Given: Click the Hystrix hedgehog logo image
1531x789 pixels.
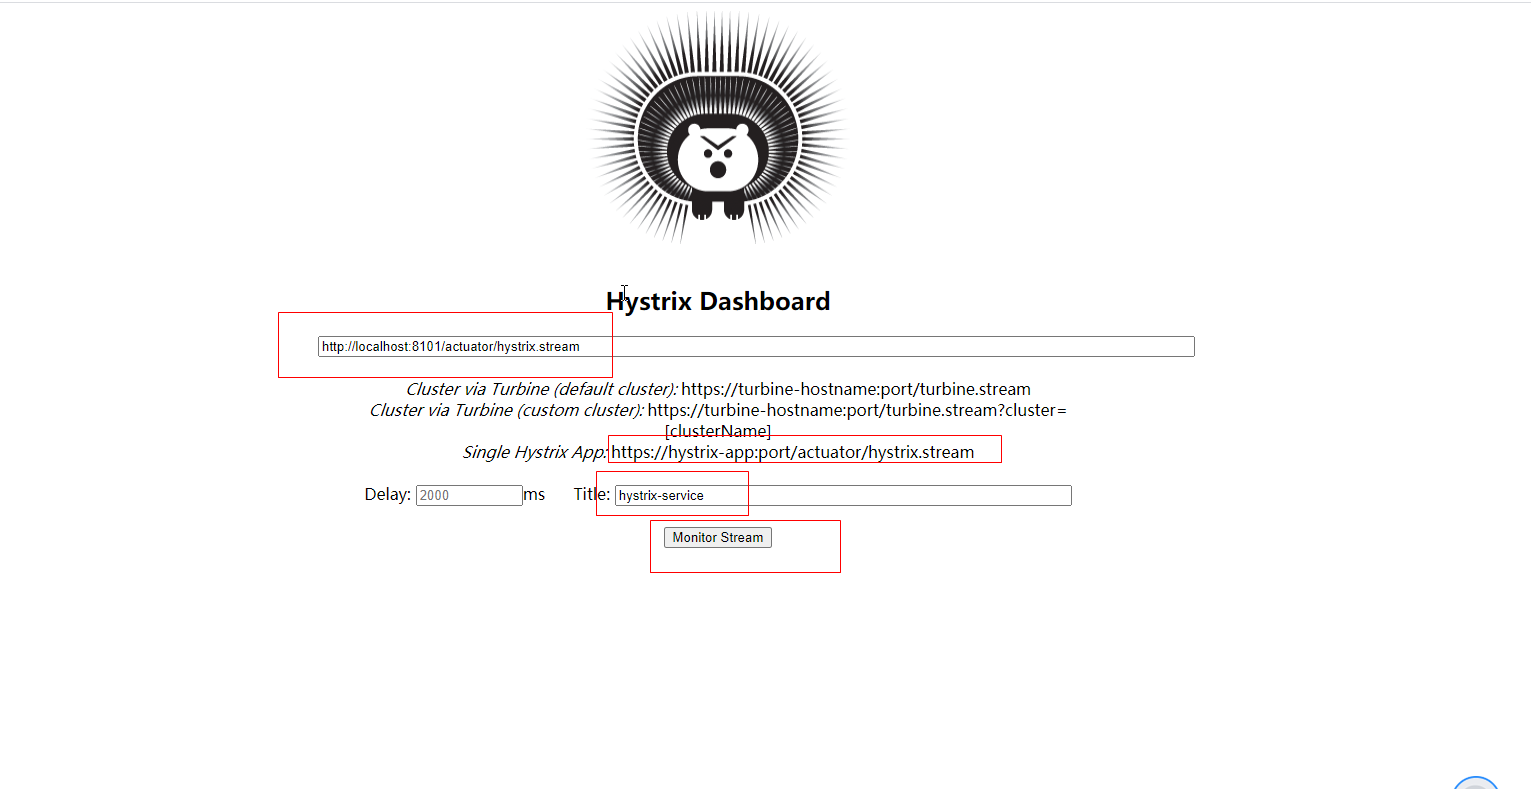Looking at the screenshot, I should pyautogui.click(x=718, y=128).
